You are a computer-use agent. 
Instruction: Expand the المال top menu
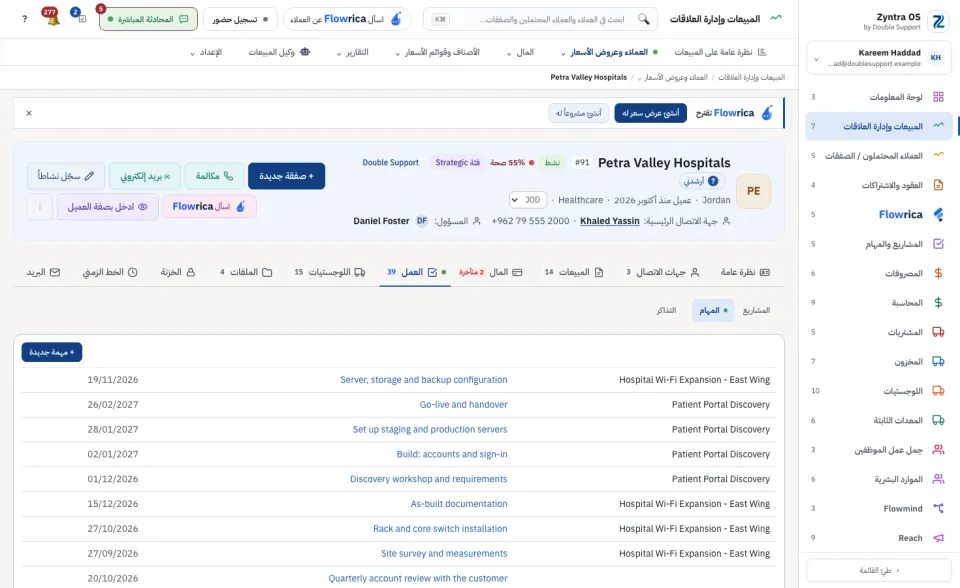coord(520,52)
